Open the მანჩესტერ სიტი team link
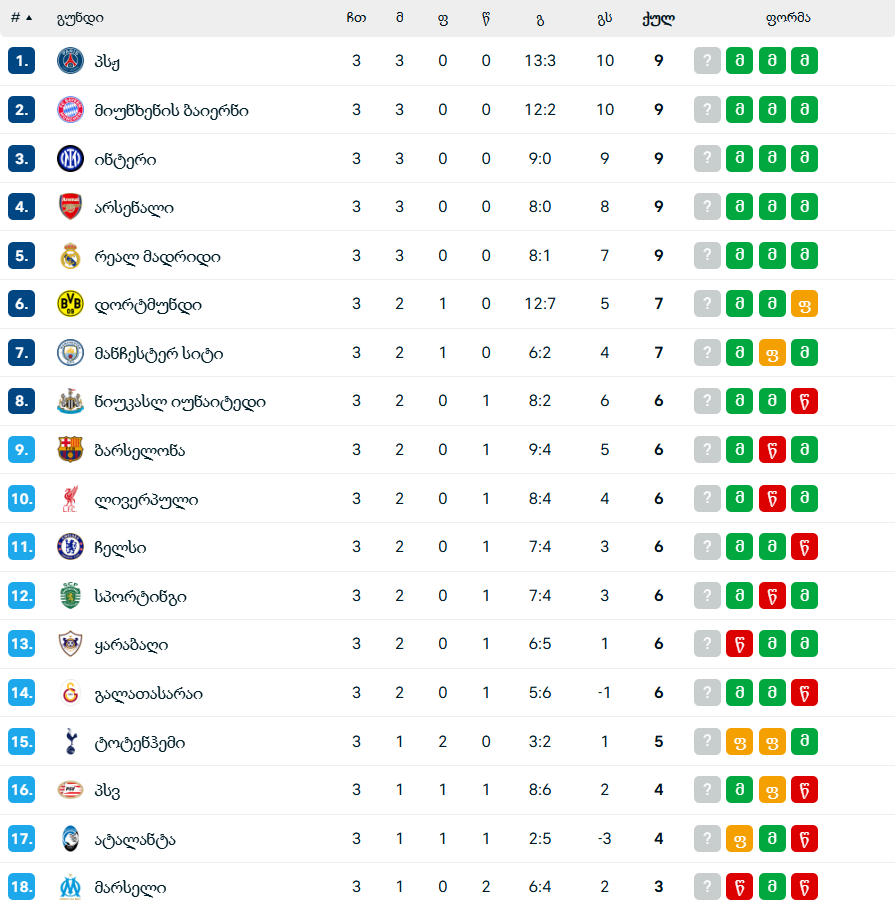 coord(158,353)
